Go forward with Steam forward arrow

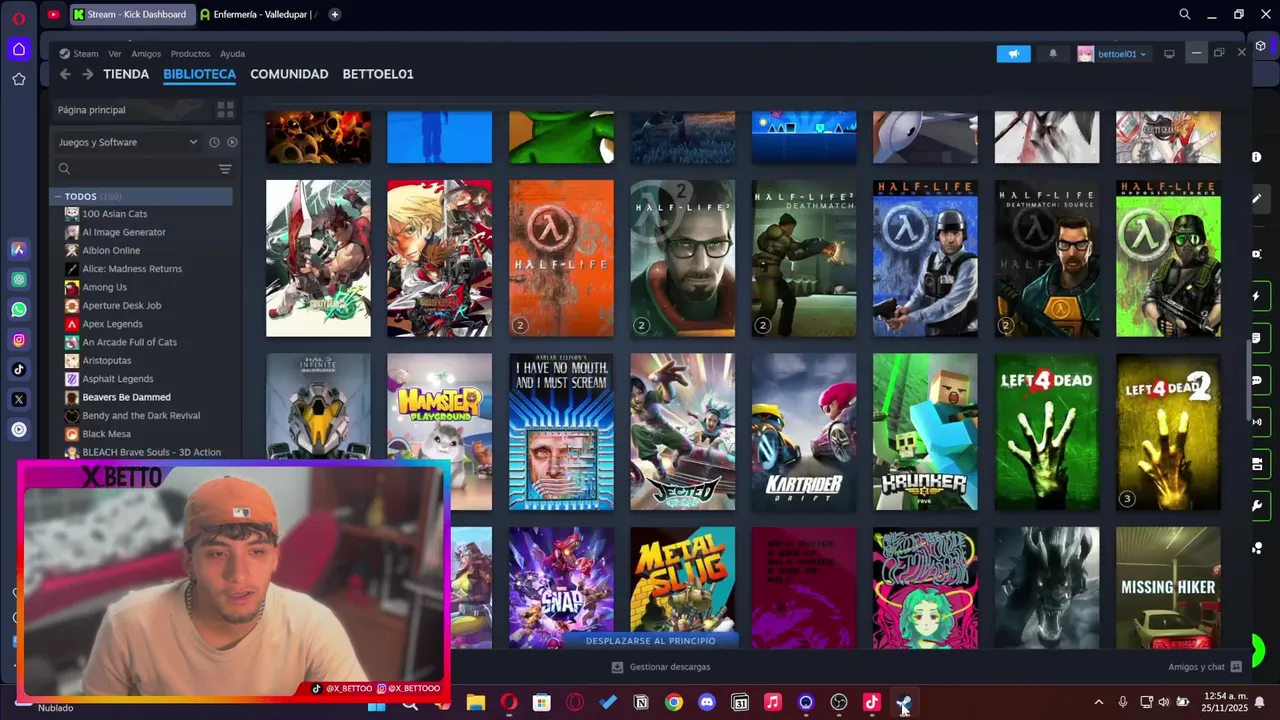[x=88, y=74]
